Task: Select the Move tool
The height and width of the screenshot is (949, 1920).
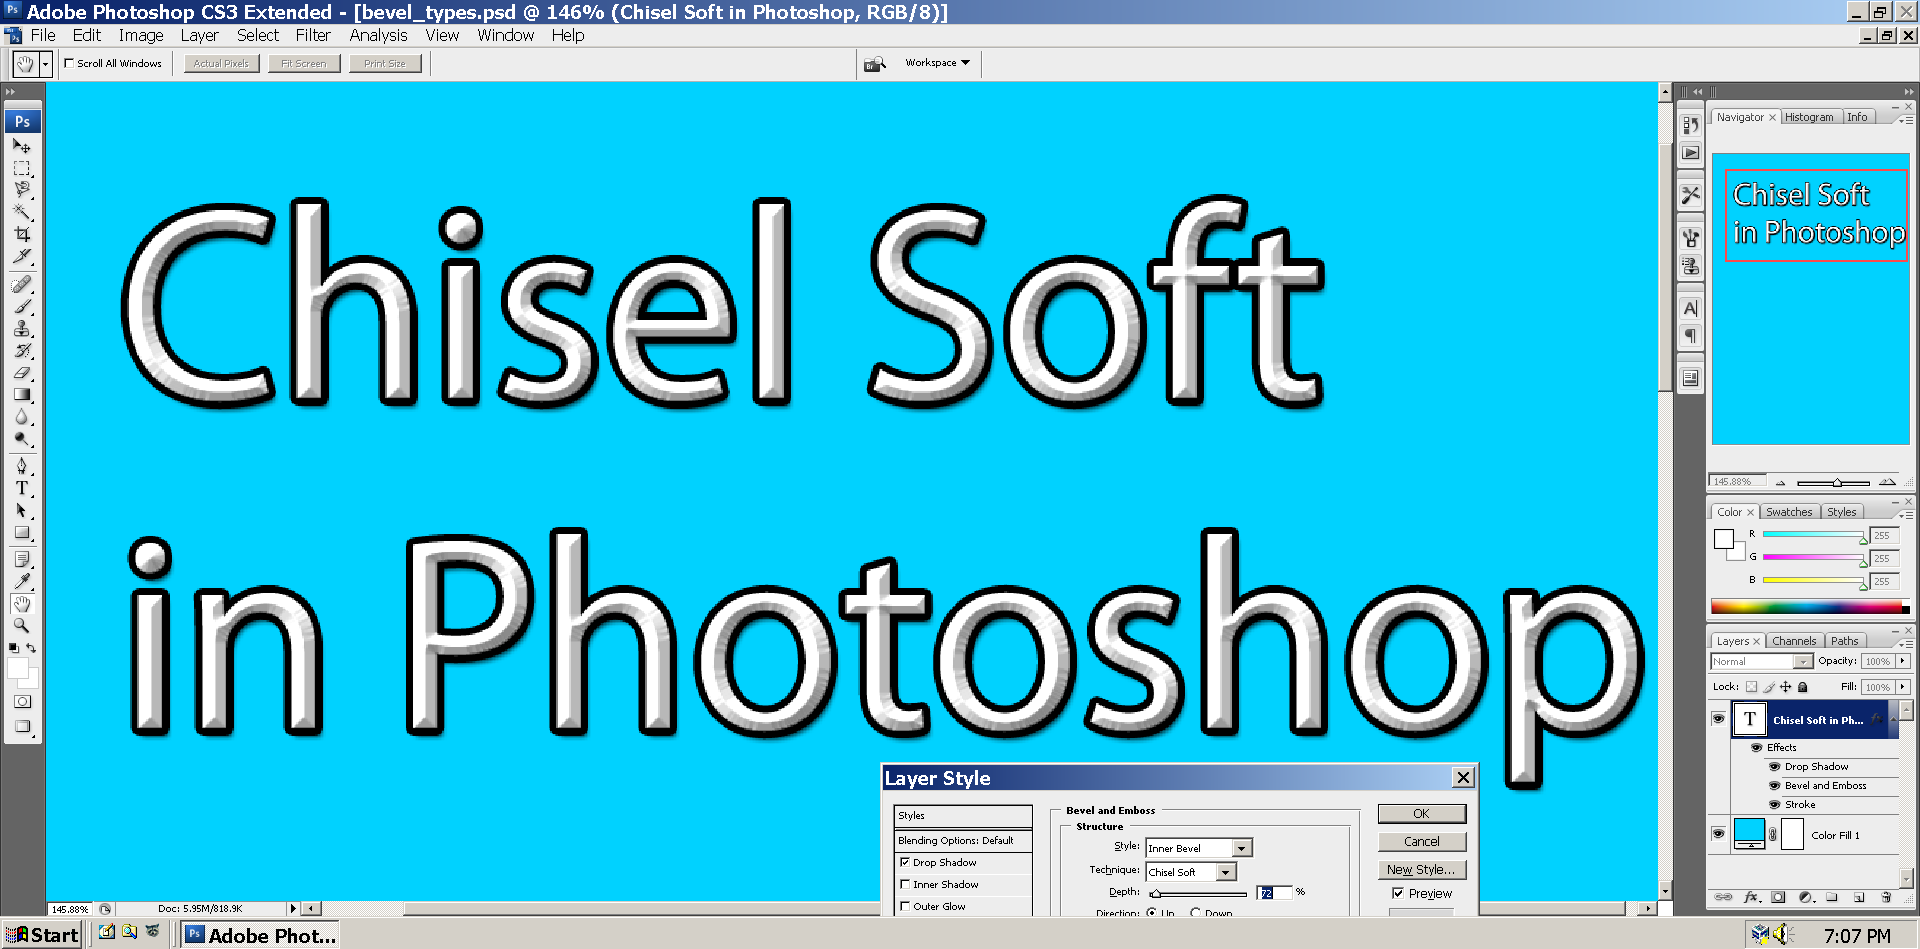Action: point(21,146)
